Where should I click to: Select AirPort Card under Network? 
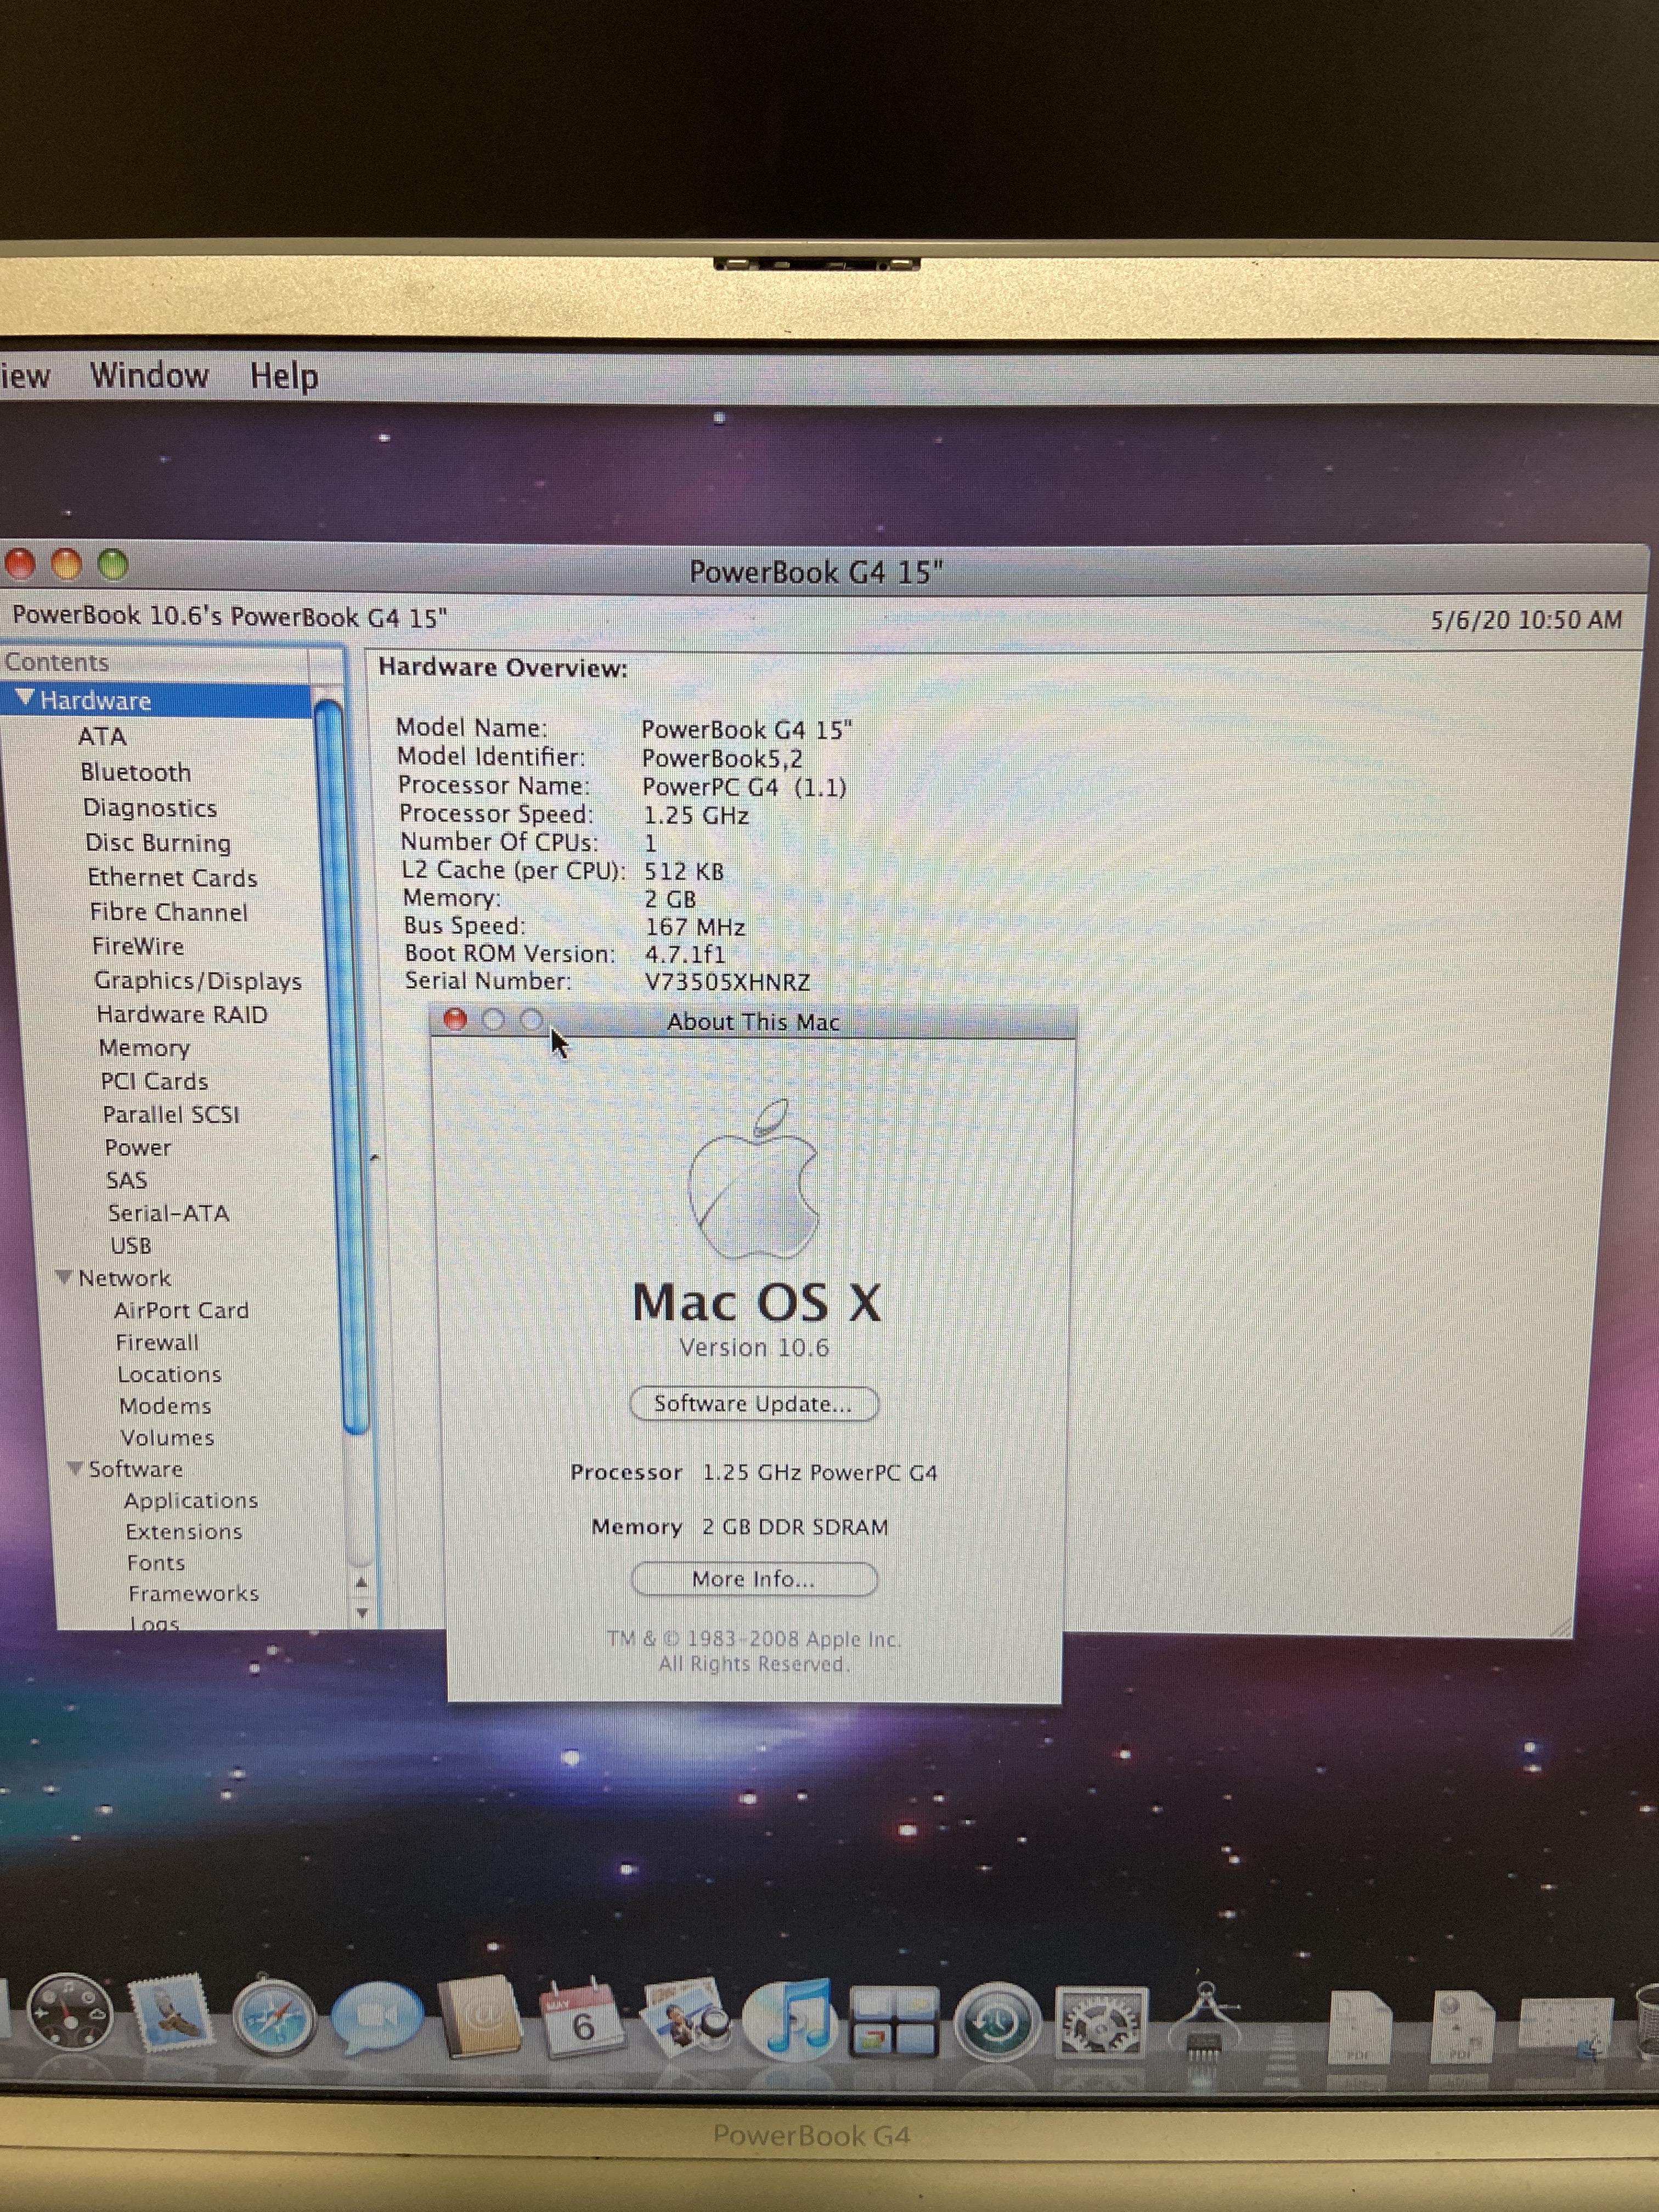click(181, 1310)
